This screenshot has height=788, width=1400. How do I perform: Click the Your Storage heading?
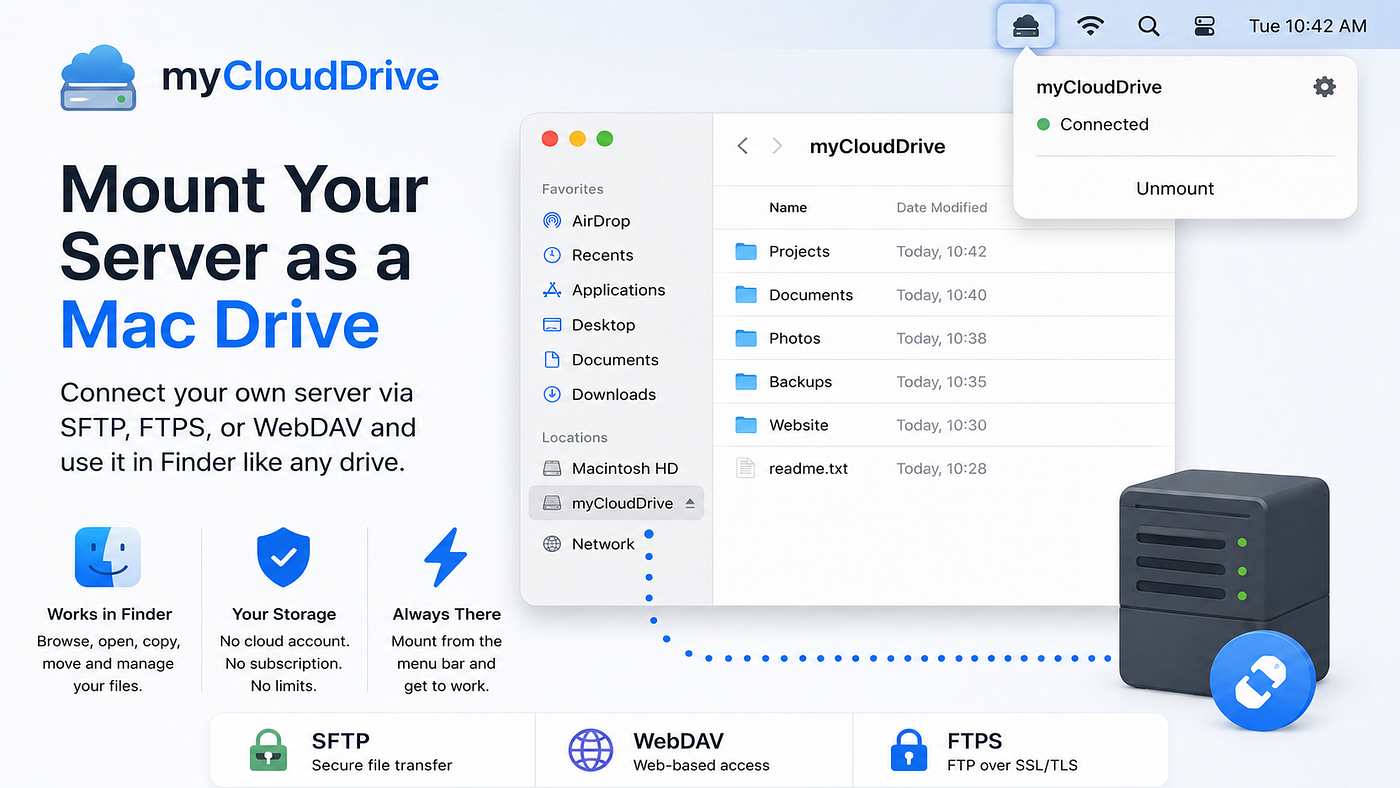(284, 614)
